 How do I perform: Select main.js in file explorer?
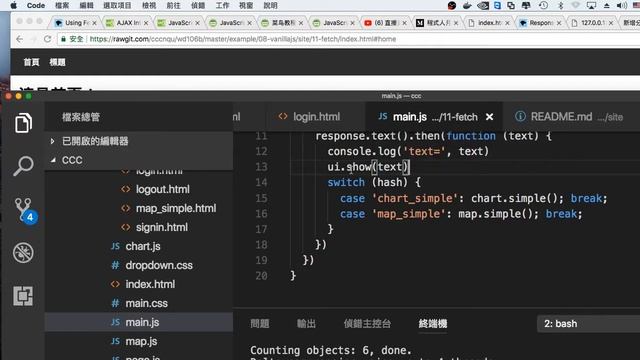click(x=139, y=322)
